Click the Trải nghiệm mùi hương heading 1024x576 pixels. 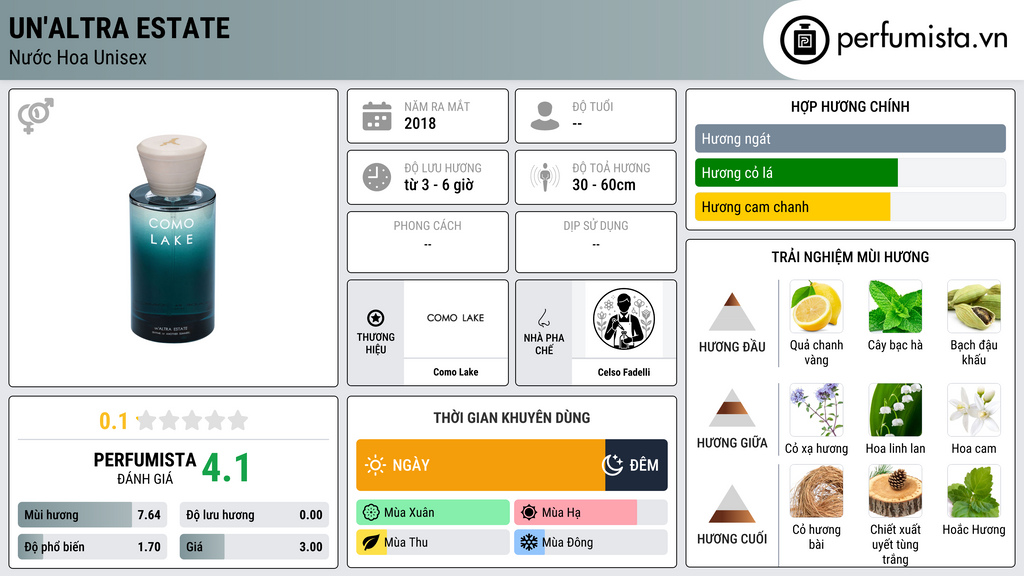pos(850,257)
